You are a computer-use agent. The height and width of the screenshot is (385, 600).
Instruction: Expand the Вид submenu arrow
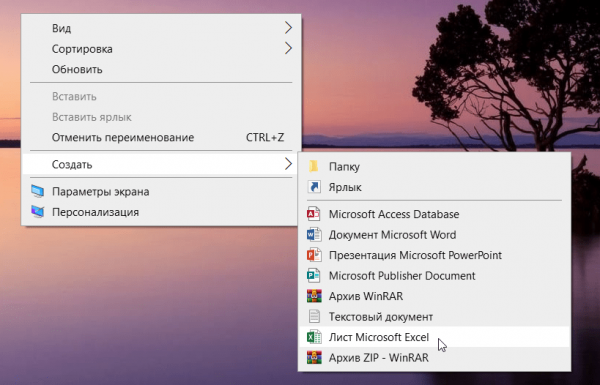(288, 28)
